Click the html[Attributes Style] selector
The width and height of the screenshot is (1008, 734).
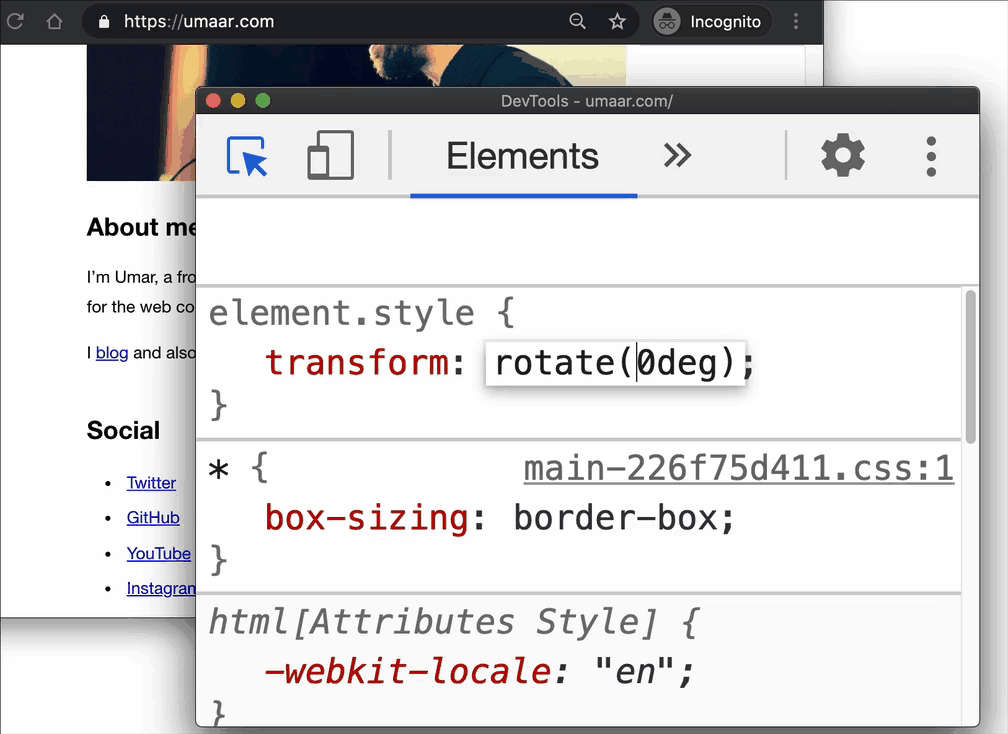coord(433,622)
